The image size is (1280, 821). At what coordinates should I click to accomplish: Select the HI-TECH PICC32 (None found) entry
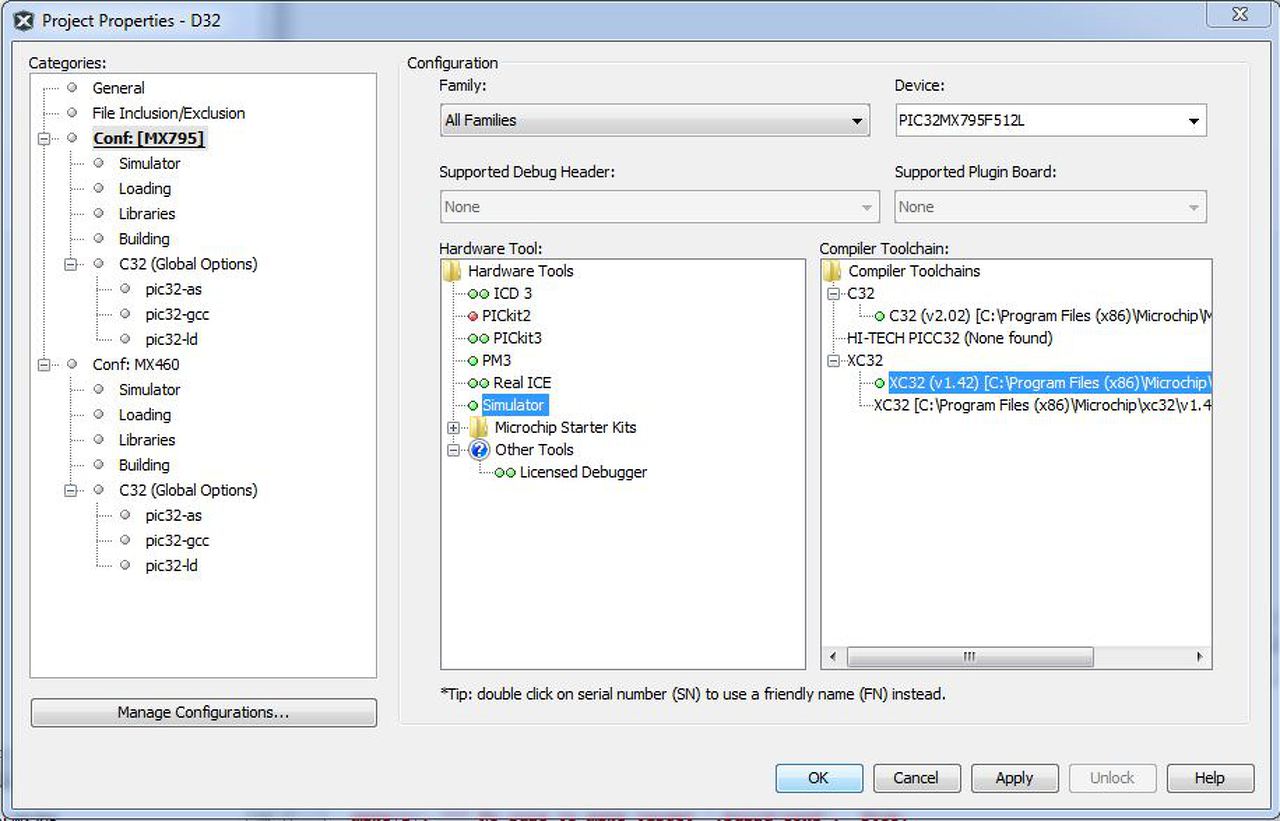click(949, 338)
